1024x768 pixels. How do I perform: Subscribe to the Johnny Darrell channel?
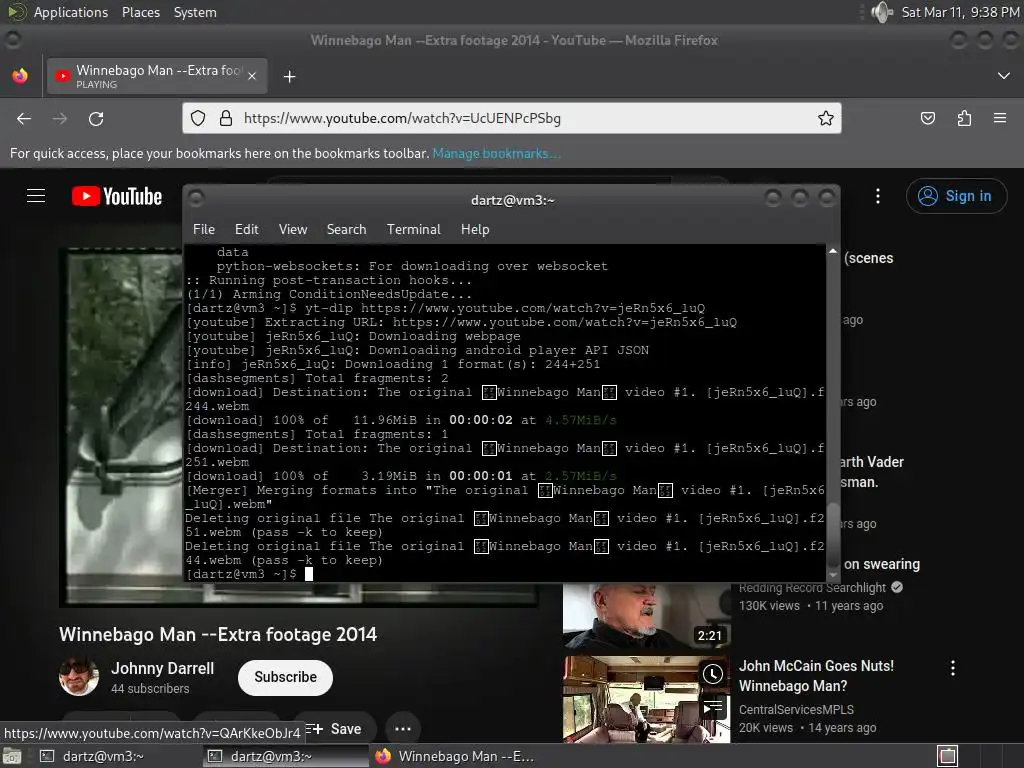285,677
